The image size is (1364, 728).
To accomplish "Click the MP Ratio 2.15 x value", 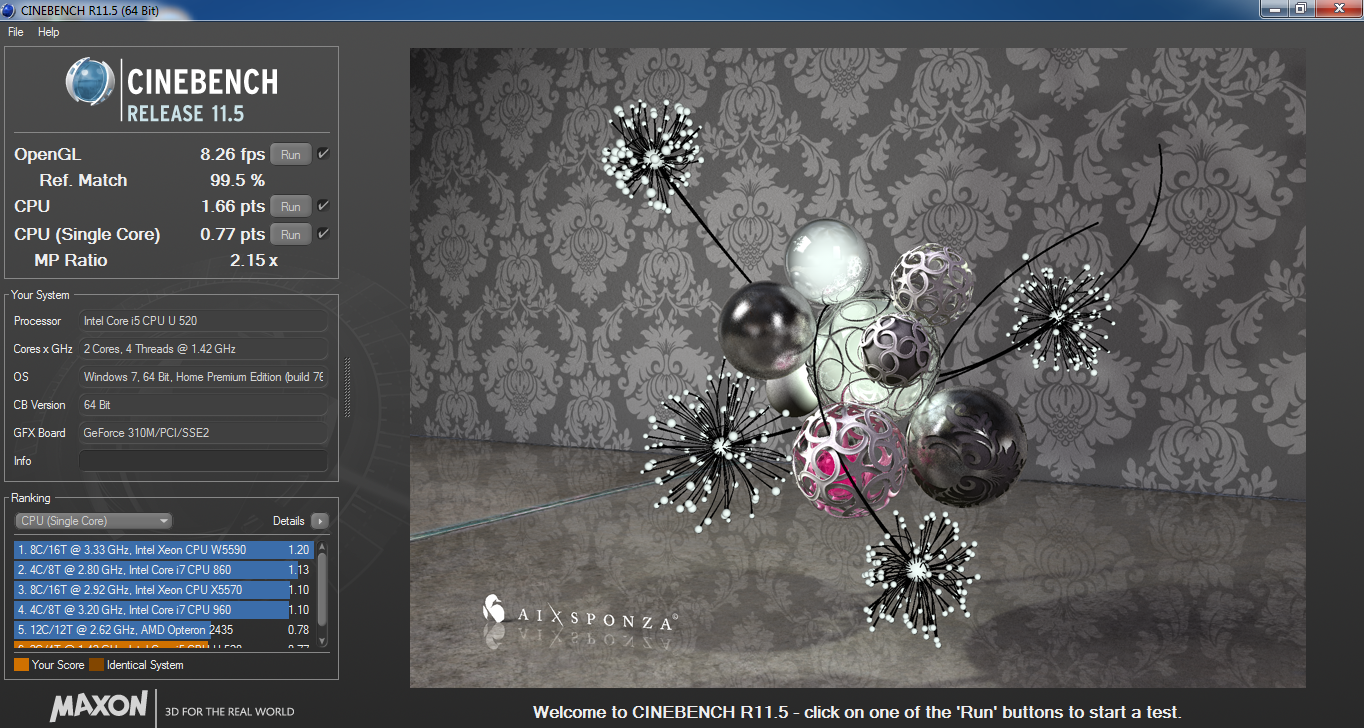I will 253,261.
